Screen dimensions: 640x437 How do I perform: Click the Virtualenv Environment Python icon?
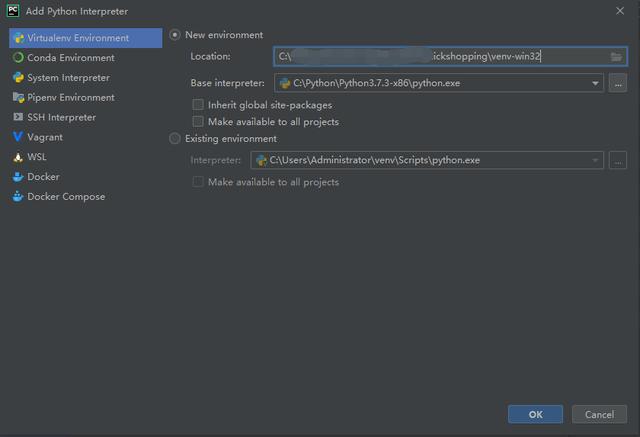[x=18, y=38]
